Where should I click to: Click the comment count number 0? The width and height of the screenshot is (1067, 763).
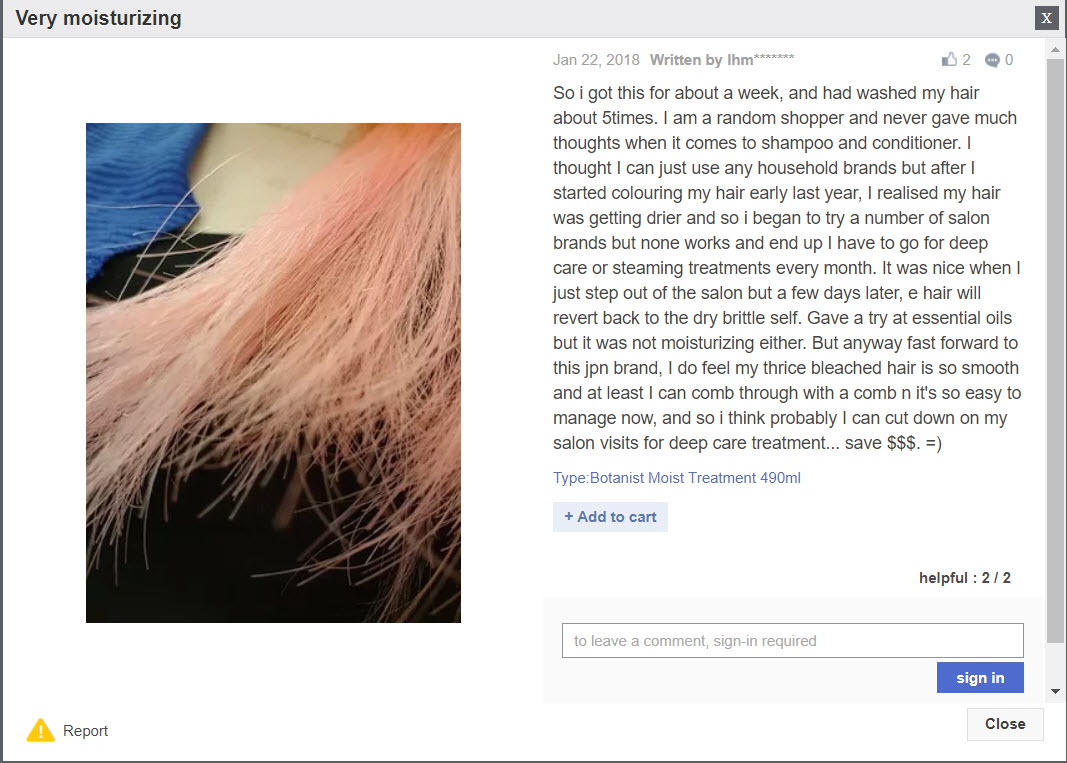pyautogui.click(x=1009, y=60)
